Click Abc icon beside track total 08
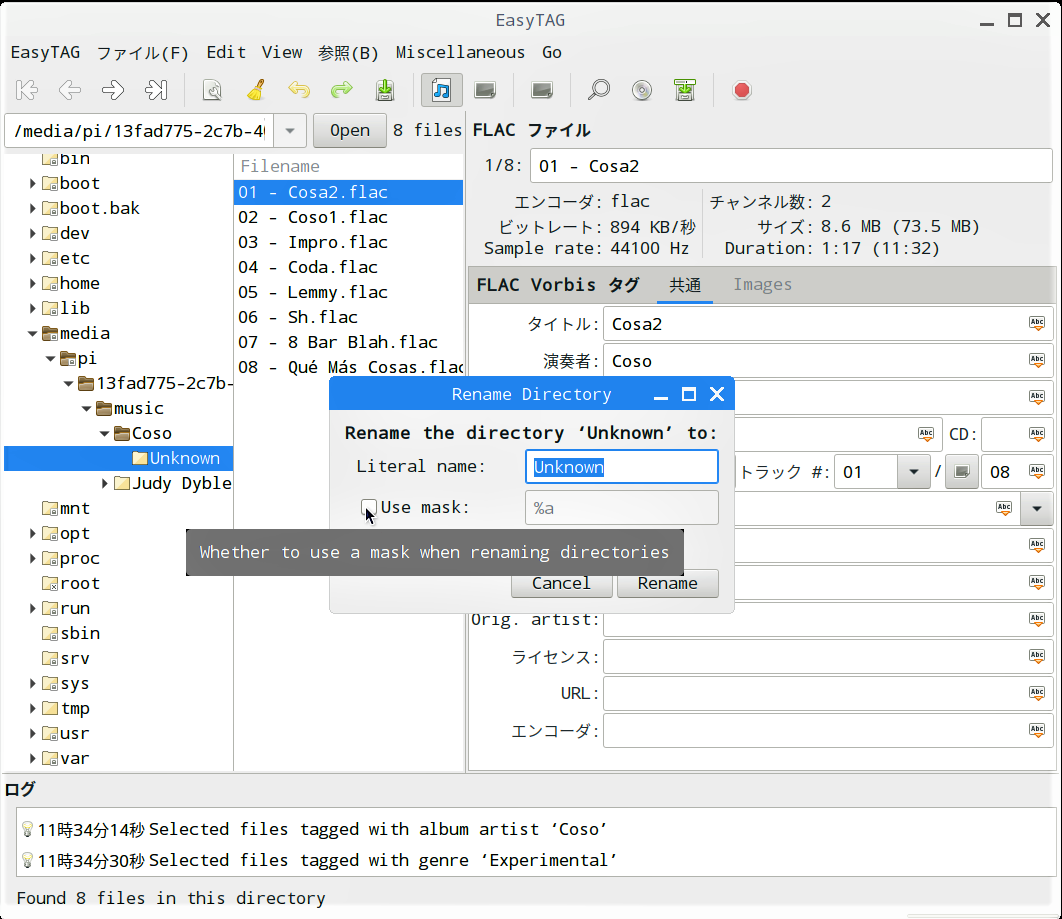The width and height of the screenshot is (1062, 919). point(1037,471)
